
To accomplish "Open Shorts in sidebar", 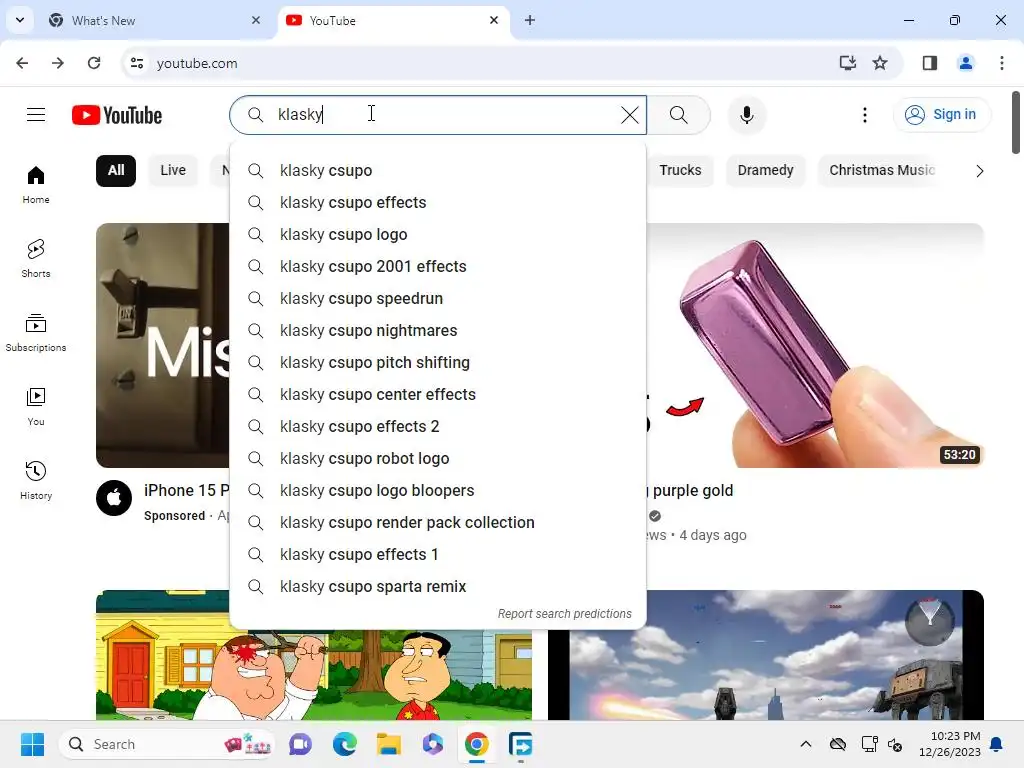I will (36, 259).
